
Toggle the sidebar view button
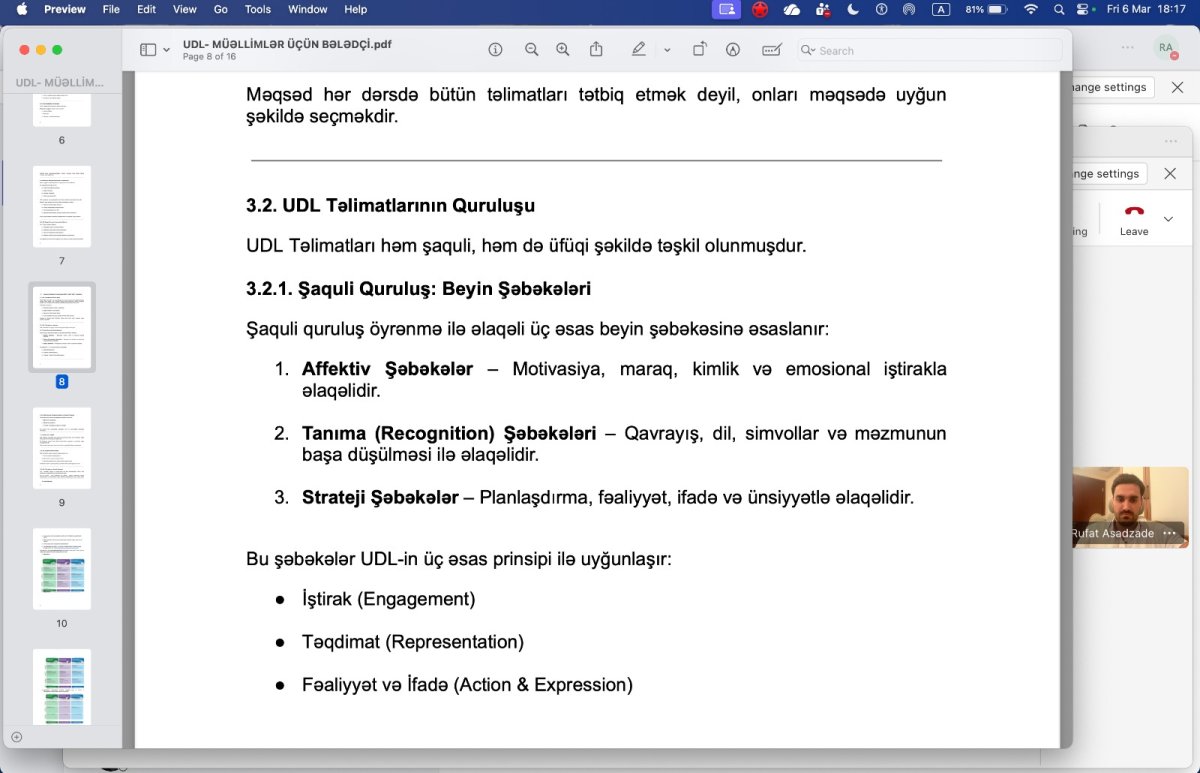[x=148, y=50]
